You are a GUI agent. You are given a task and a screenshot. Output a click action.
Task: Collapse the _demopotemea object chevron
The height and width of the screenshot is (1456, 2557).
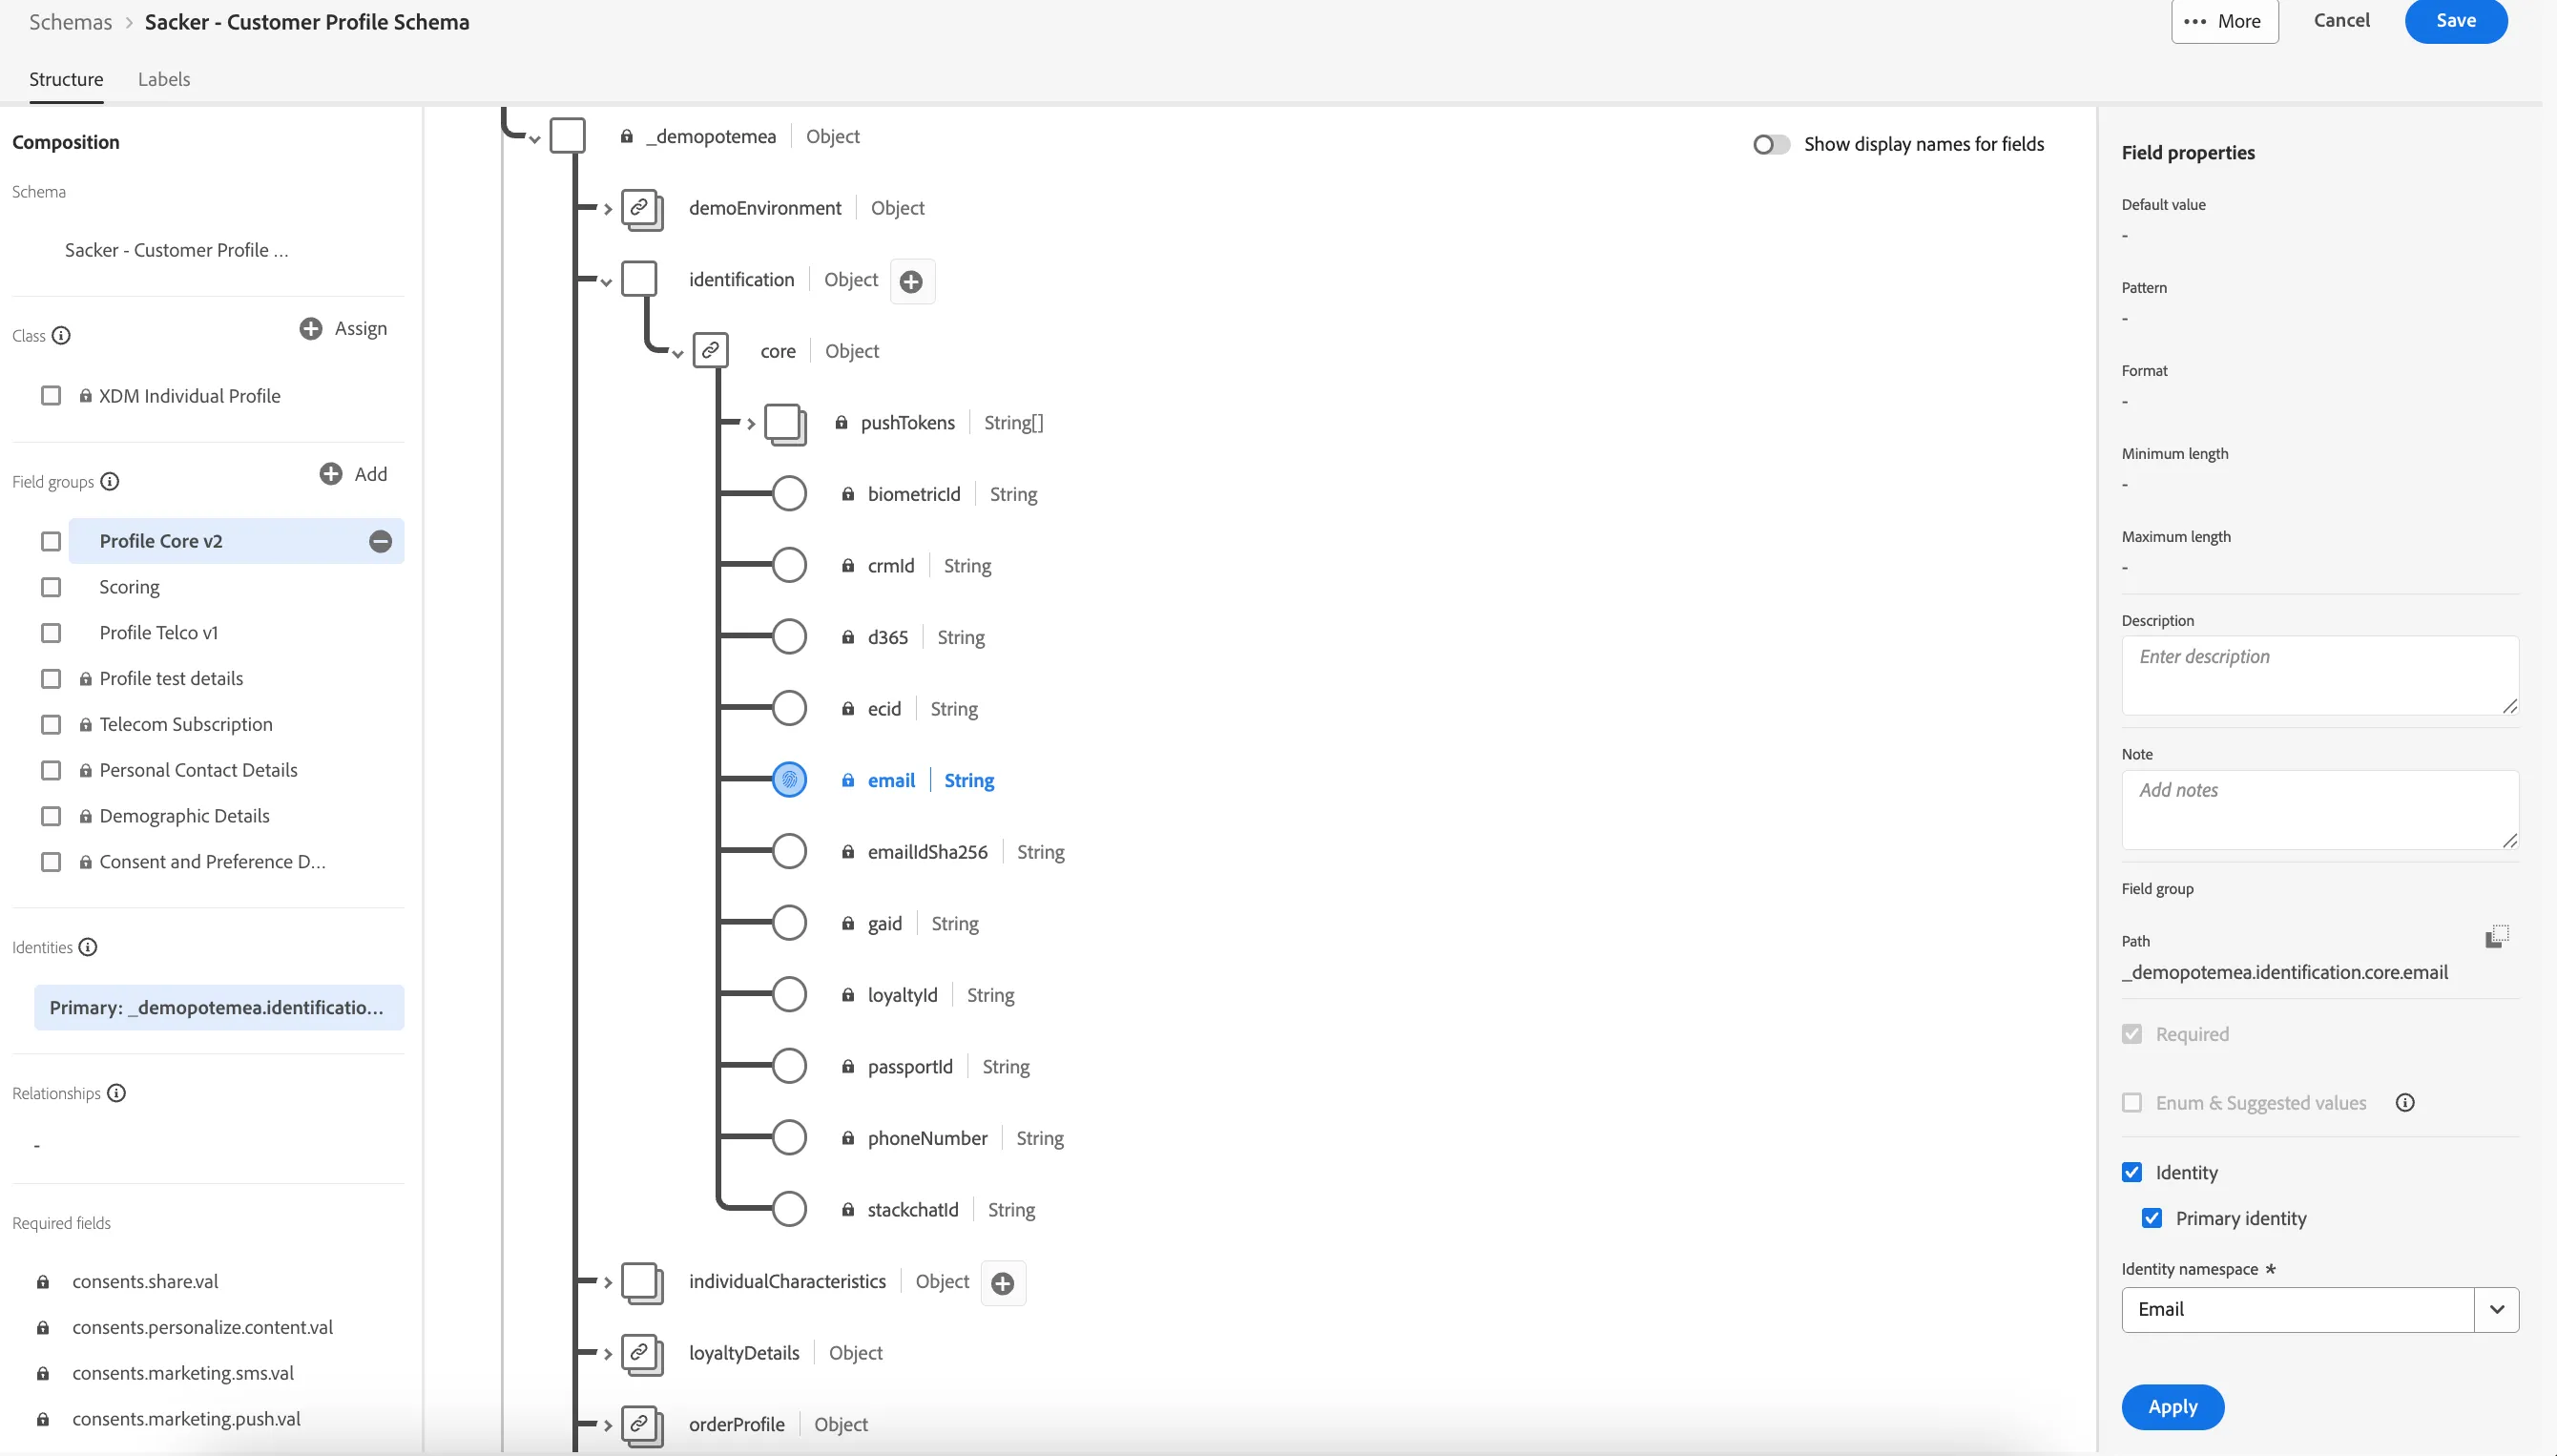coord(535,139)
